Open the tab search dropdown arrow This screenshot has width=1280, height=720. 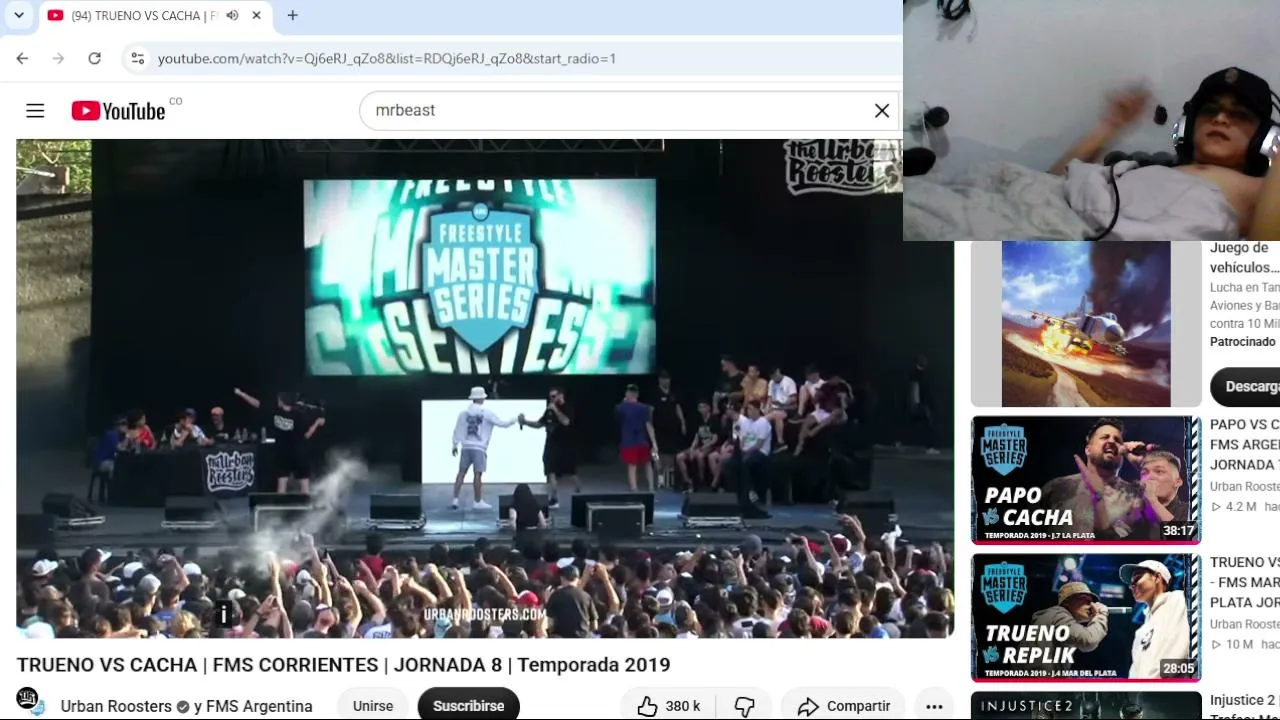click(x=18, y=15)
